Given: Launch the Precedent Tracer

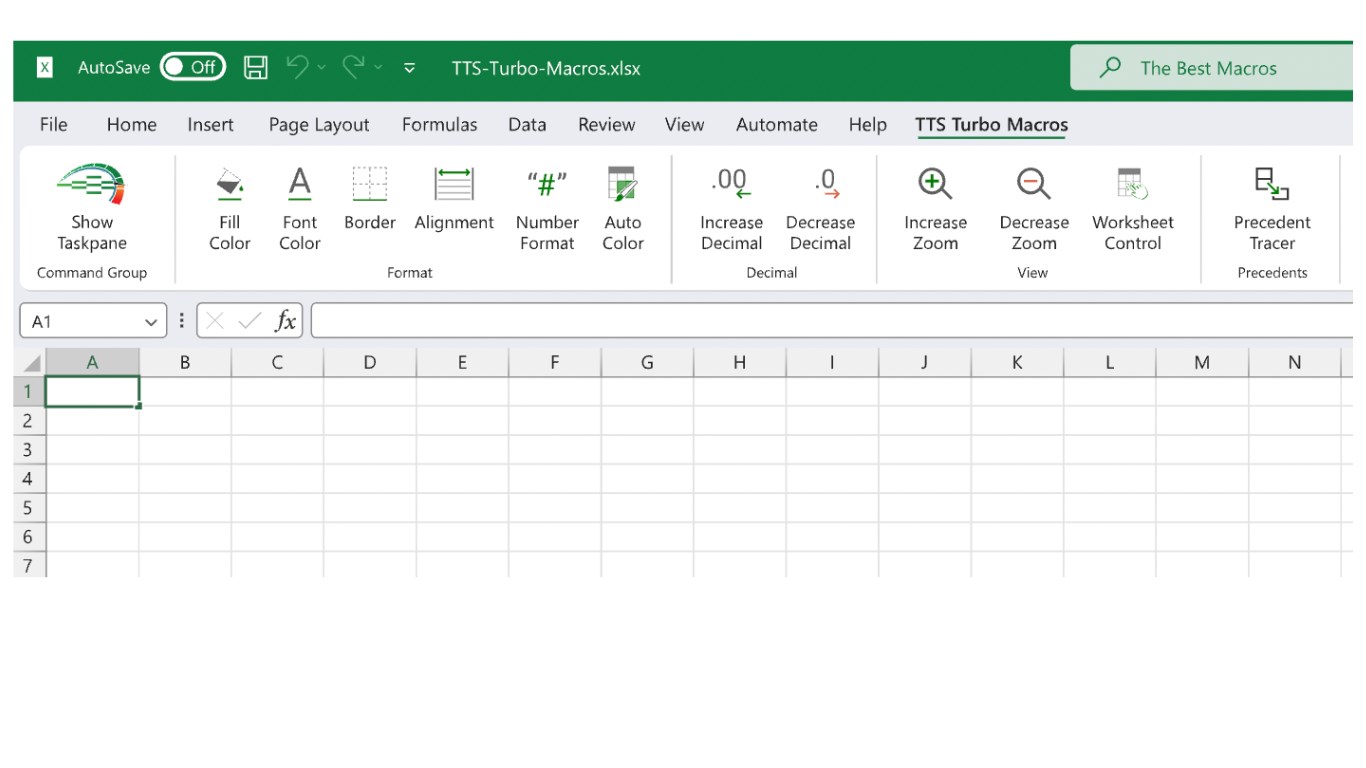Looking at the screenshot, I should coord(1272,209).
